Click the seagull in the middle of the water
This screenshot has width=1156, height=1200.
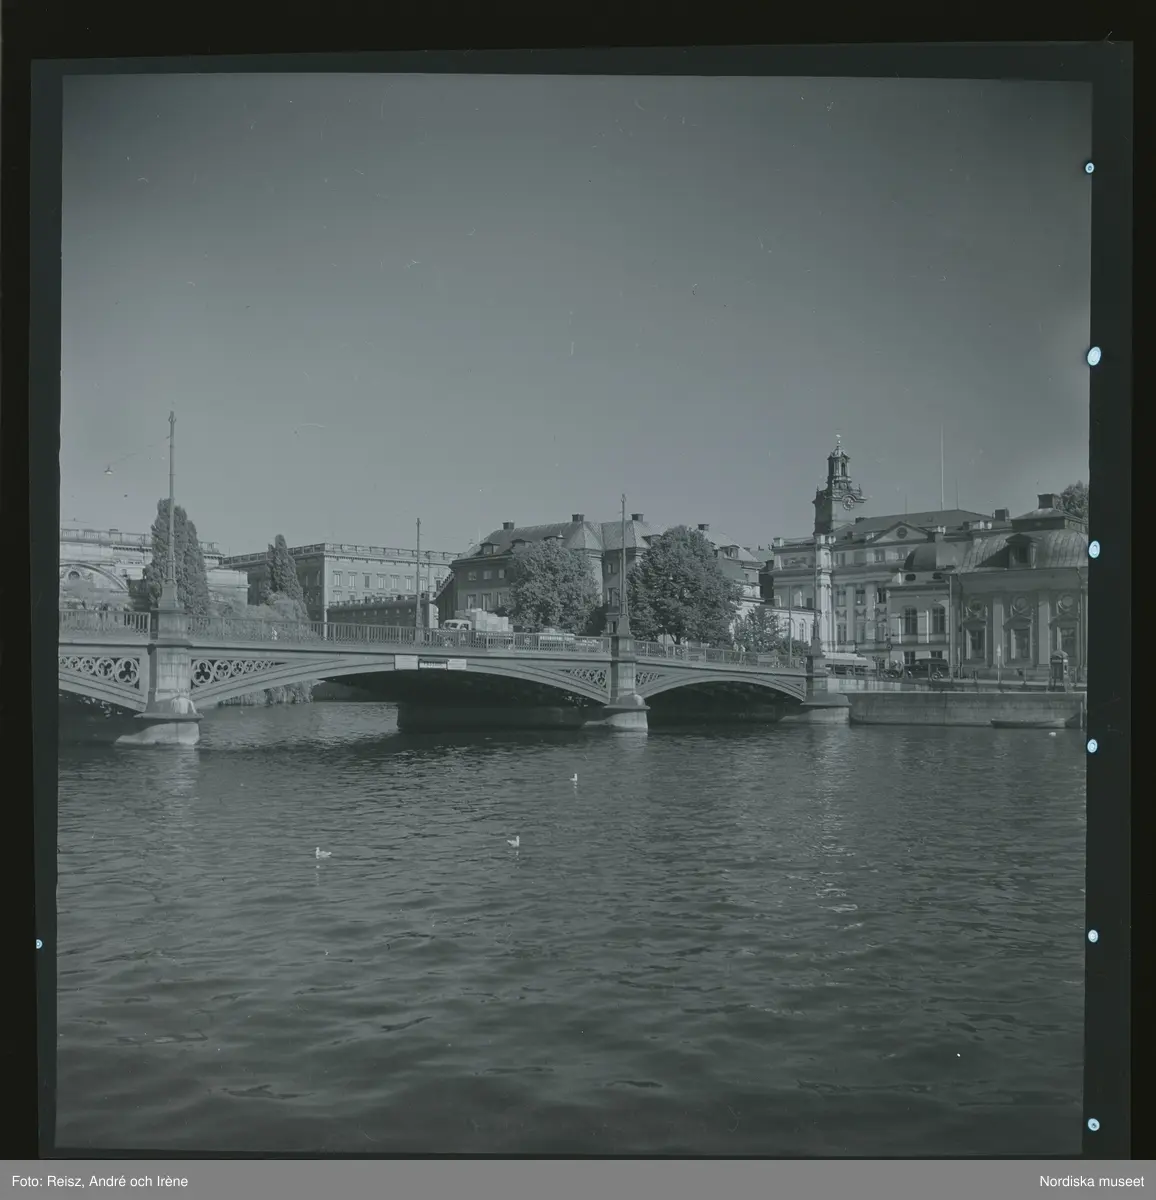click(x=513, y=841)
